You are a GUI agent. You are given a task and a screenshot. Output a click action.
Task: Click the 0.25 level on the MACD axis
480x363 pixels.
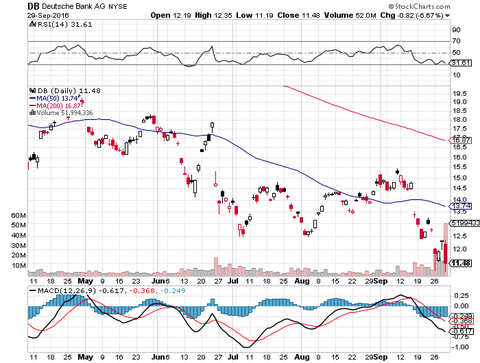(x=461, y=296)
